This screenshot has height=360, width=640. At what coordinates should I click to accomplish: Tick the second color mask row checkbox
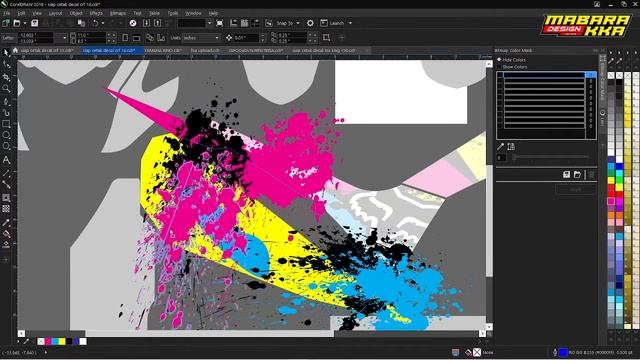pyautogui.click(x=500, y=81)
